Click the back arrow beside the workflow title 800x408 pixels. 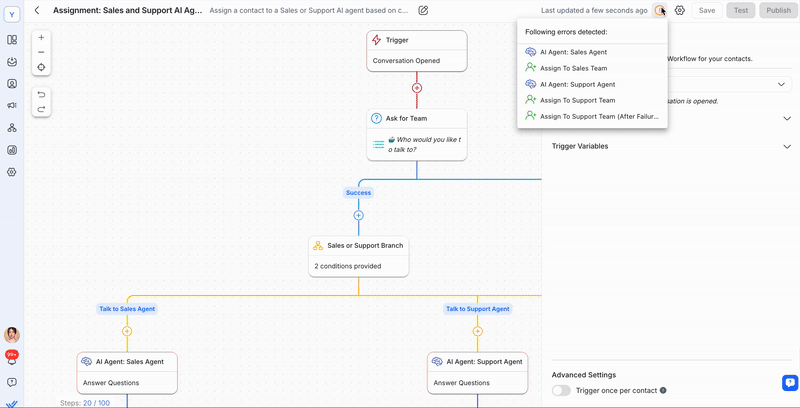point(37,10)
